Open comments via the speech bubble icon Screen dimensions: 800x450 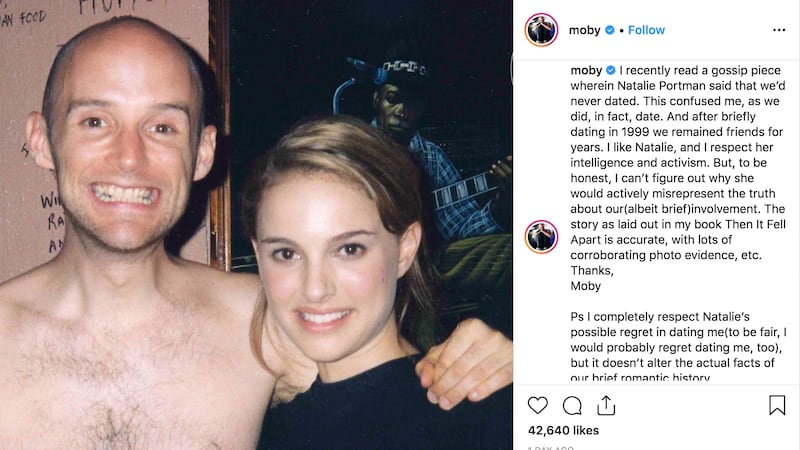click(x=572, y=405)
